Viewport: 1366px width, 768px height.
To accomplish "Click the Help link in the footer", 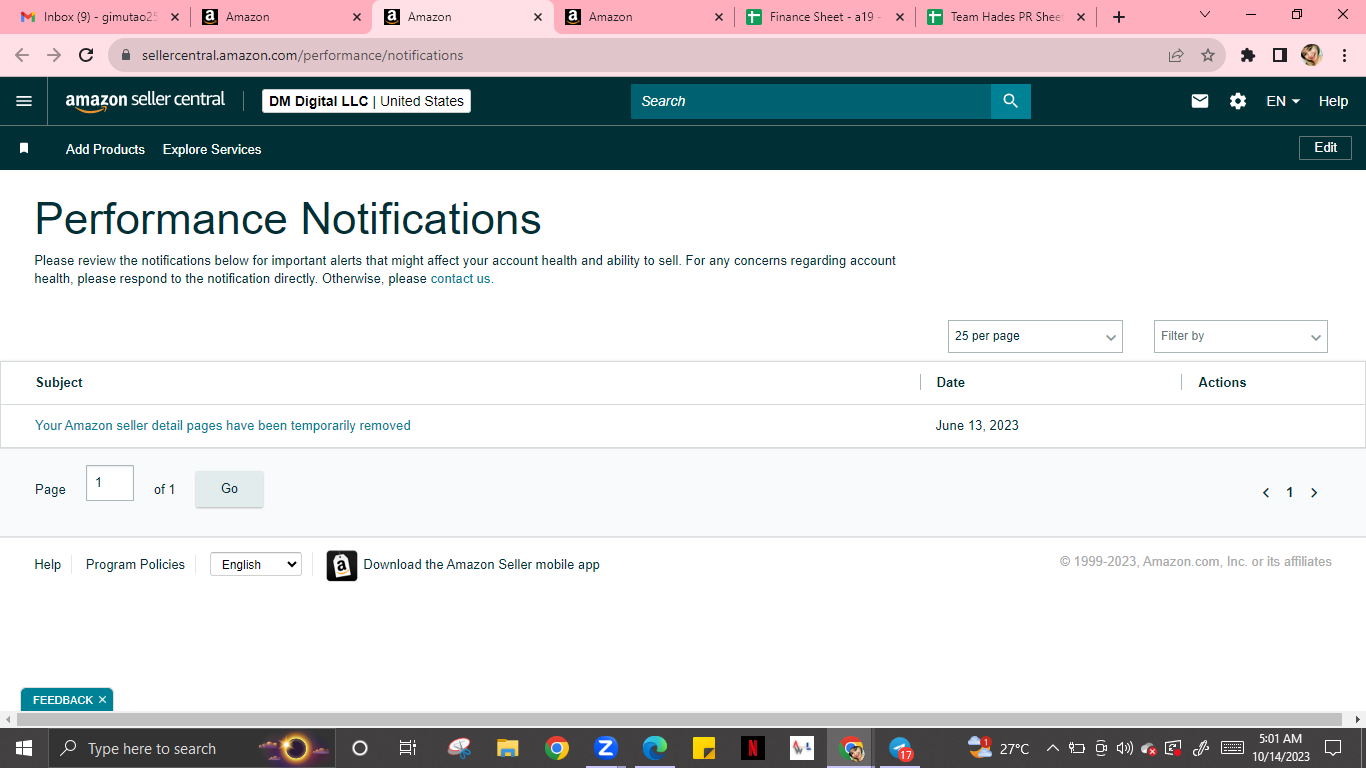I will [48, 565].
